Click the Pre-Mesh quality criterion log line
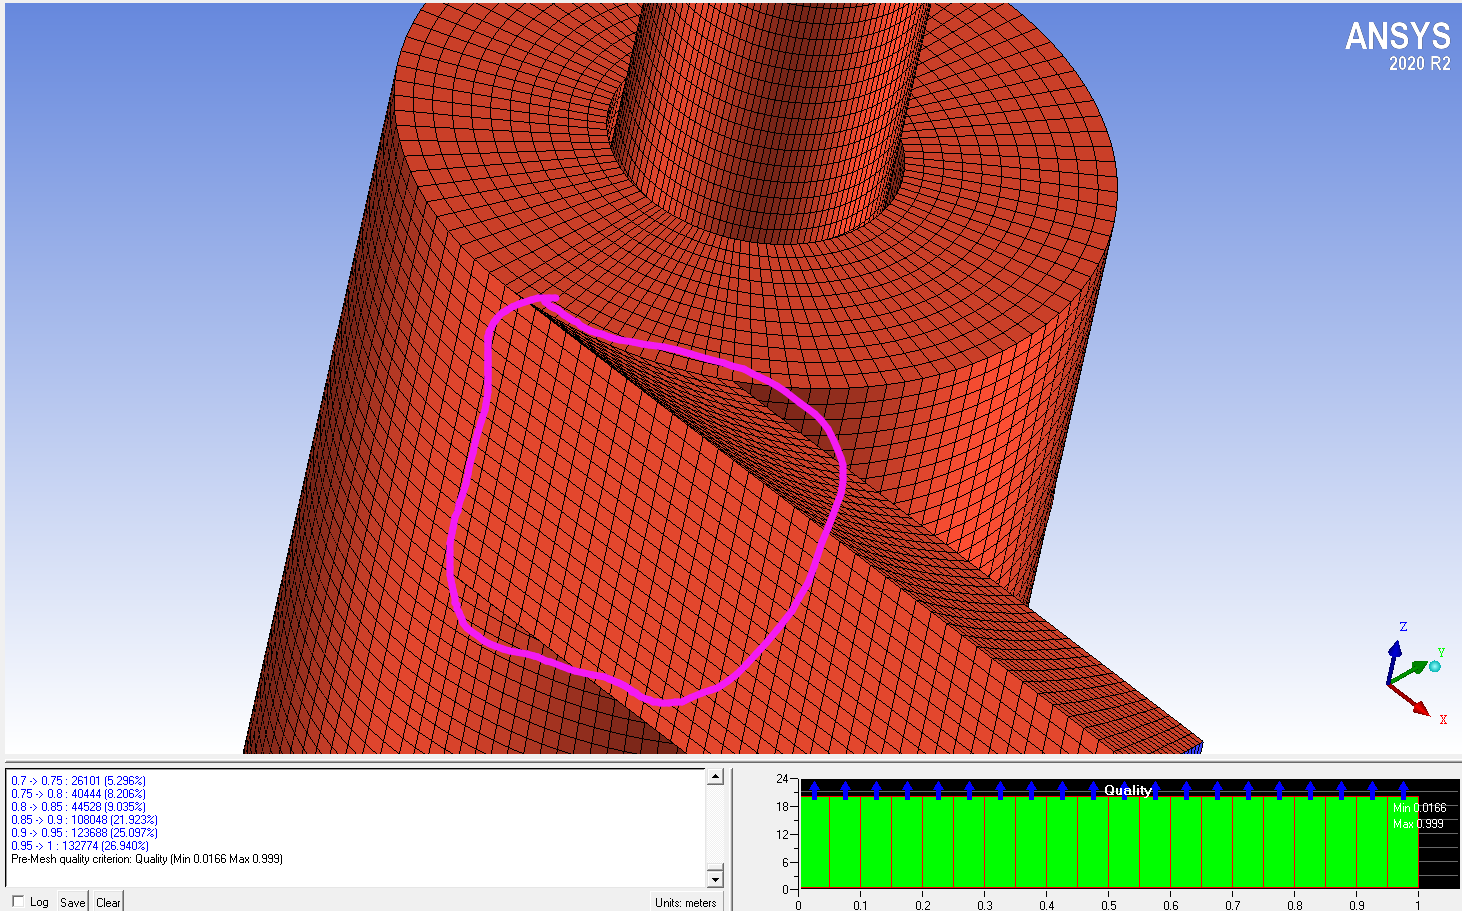 (x=147, y=859)
